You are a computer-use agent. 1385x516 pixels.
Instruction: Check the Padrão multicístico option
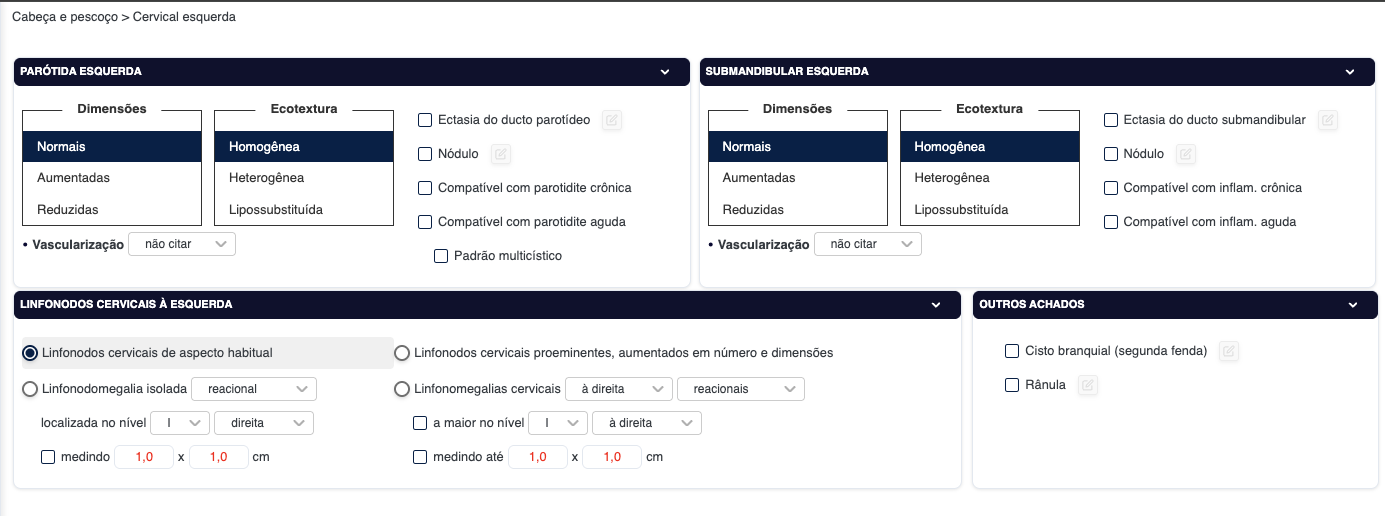click(x=441, y=256)
